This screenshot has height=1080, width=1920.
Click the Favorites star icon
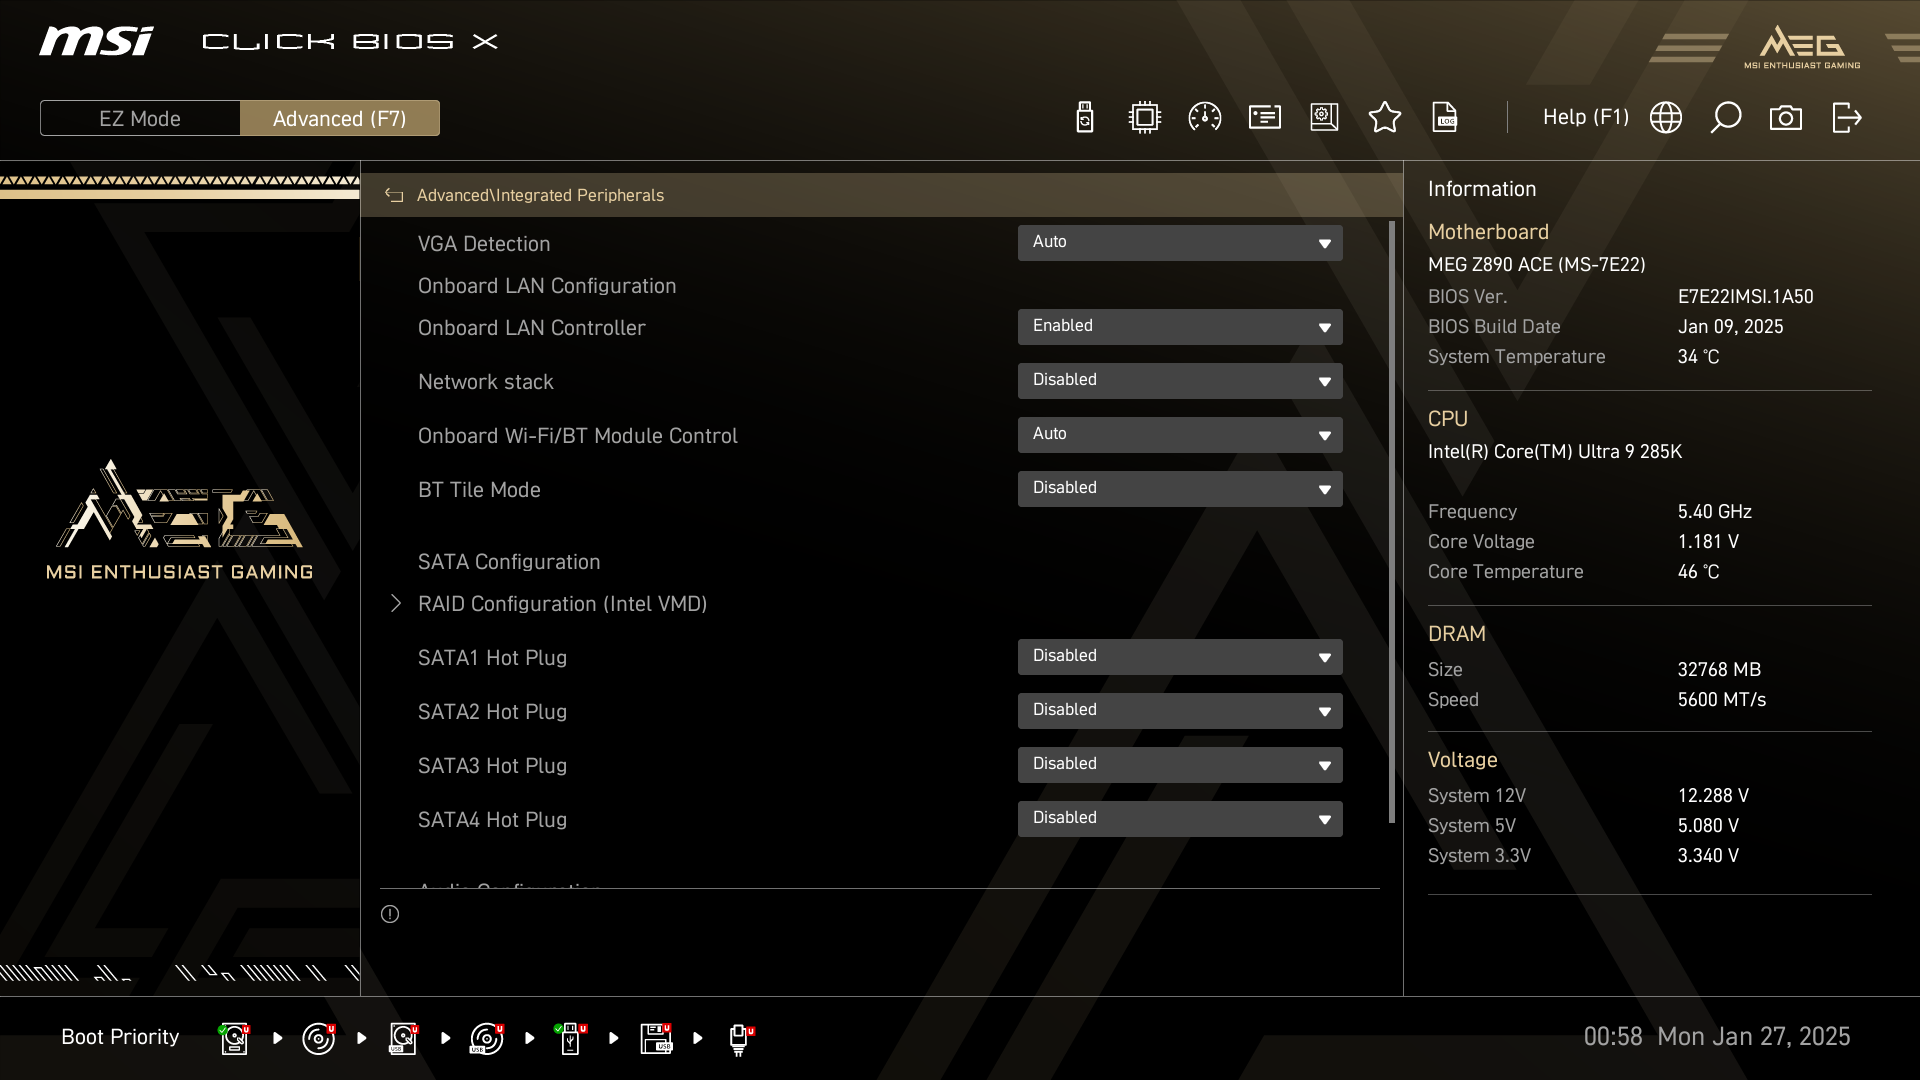[x=1384, y=118]
